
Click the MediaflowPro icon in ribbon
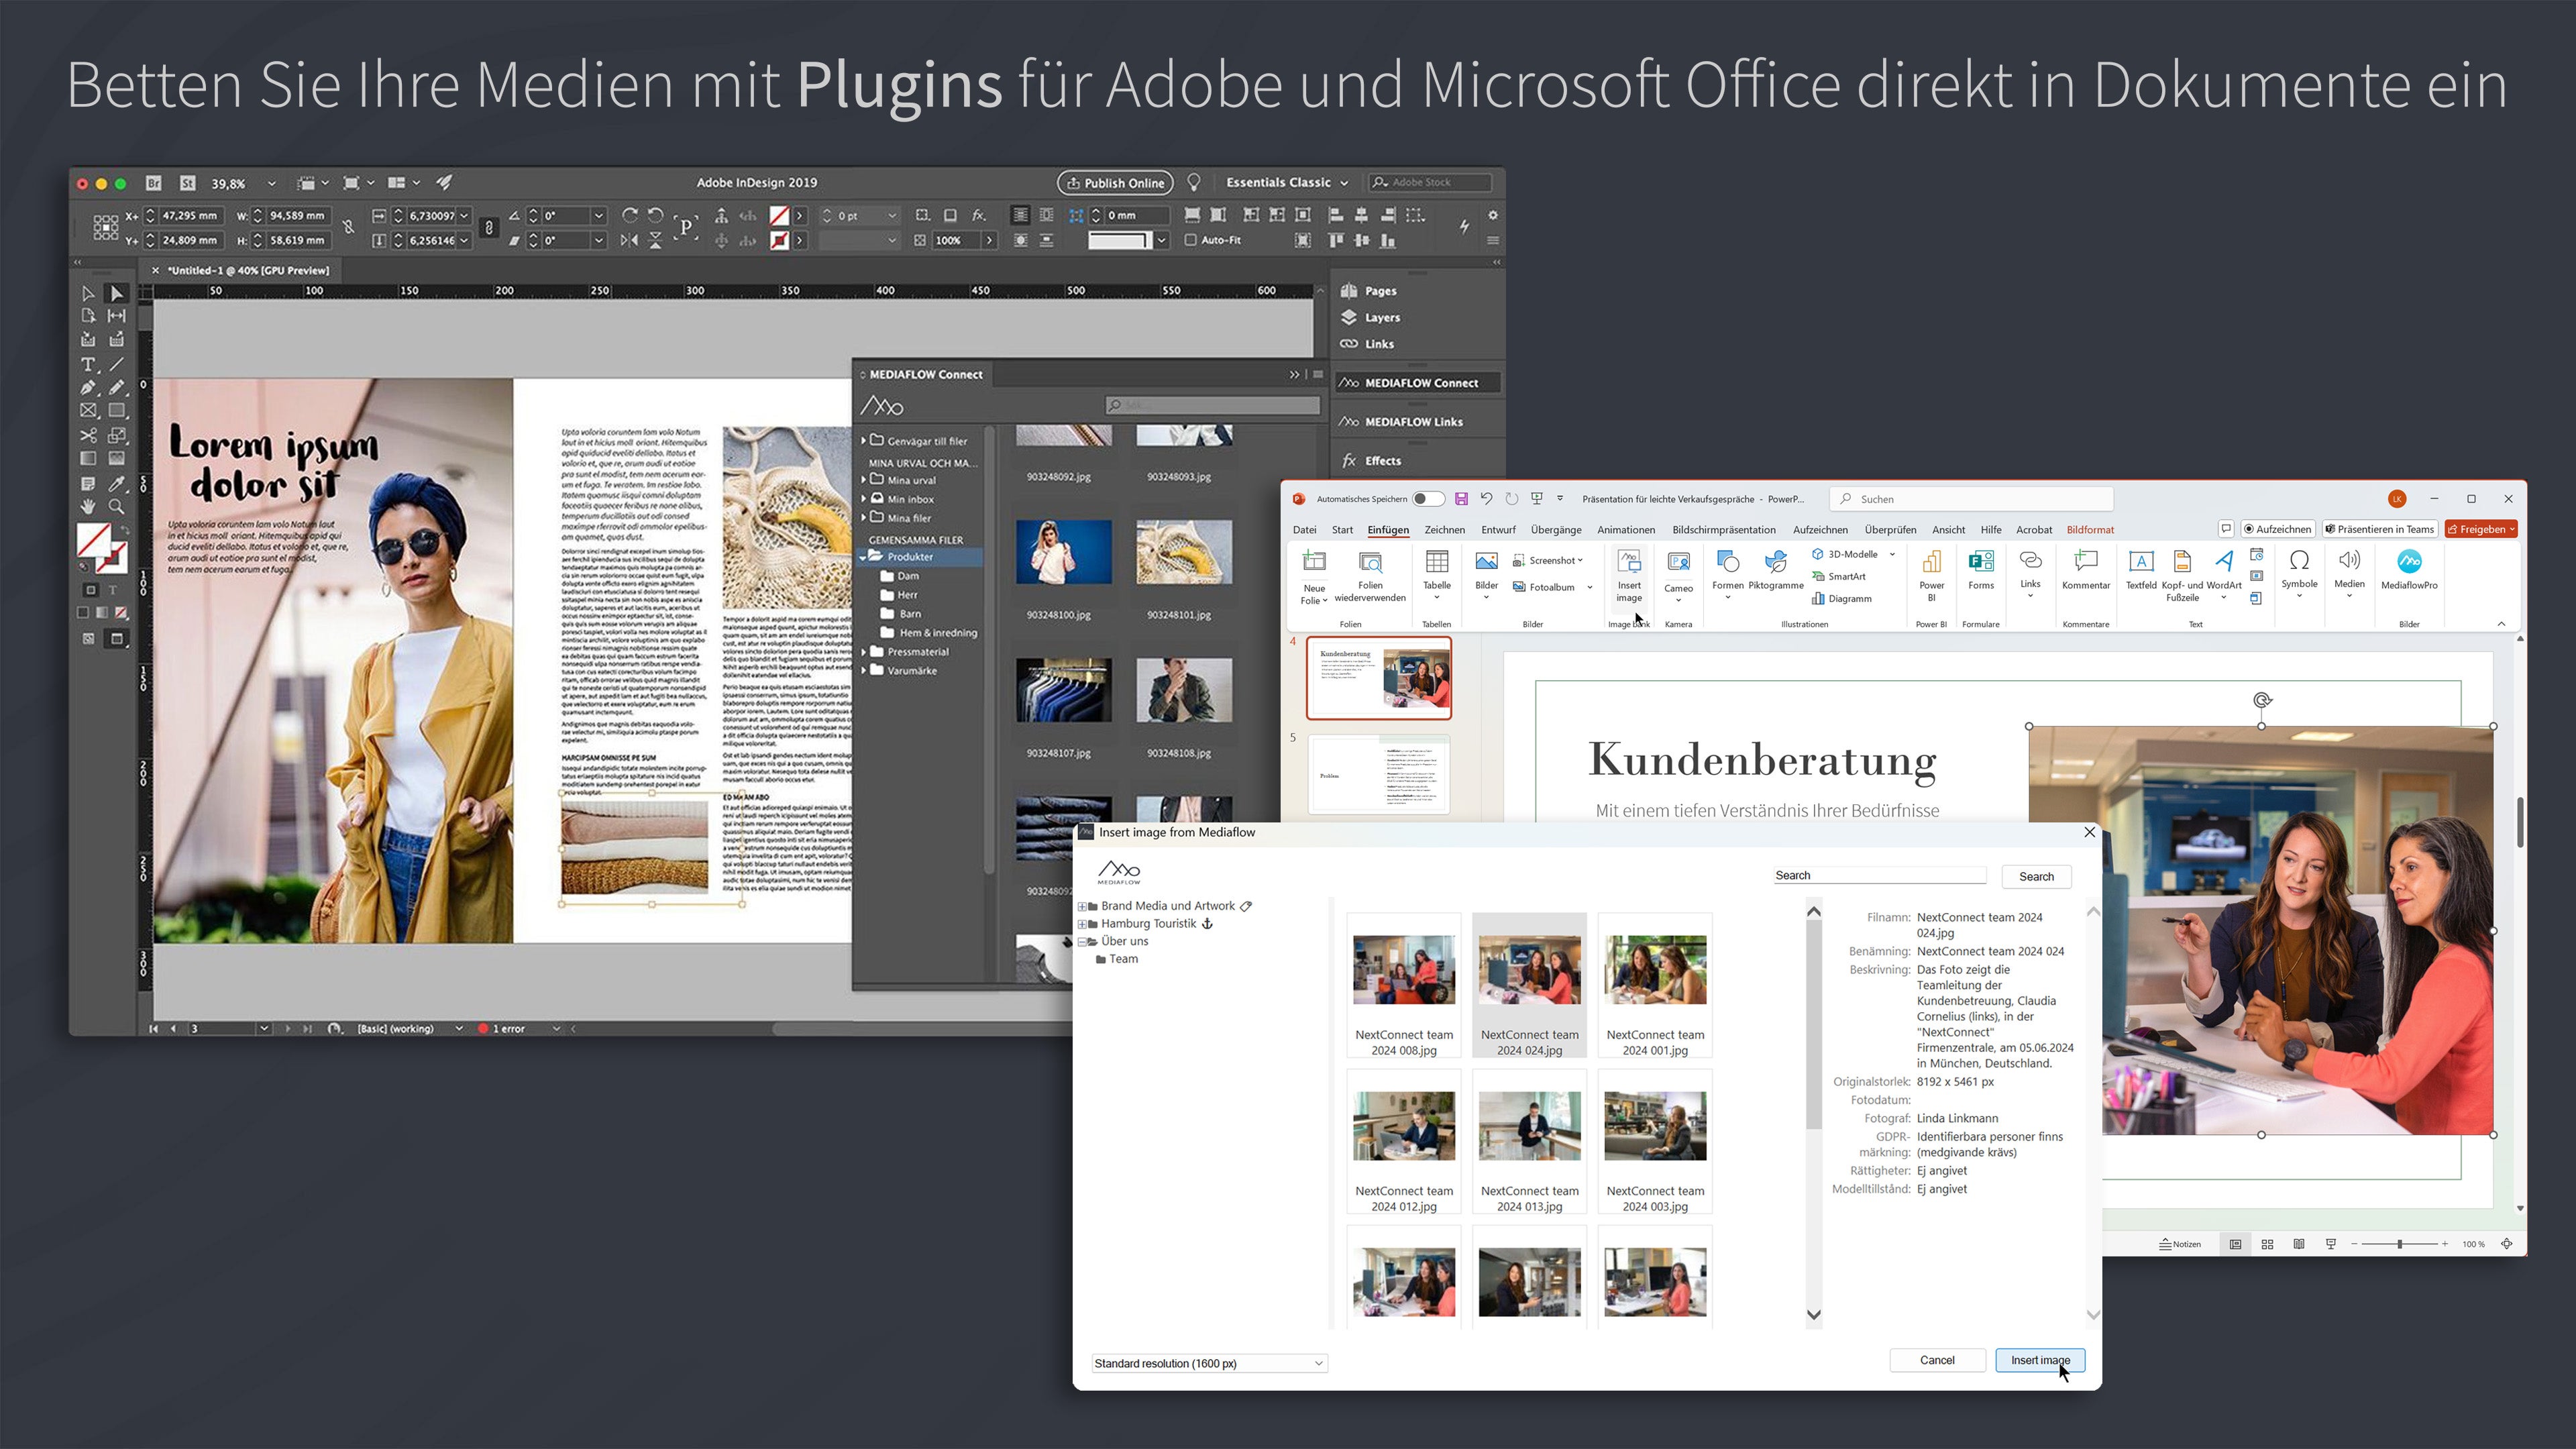pyautogui.click(x=2409, y=562)
